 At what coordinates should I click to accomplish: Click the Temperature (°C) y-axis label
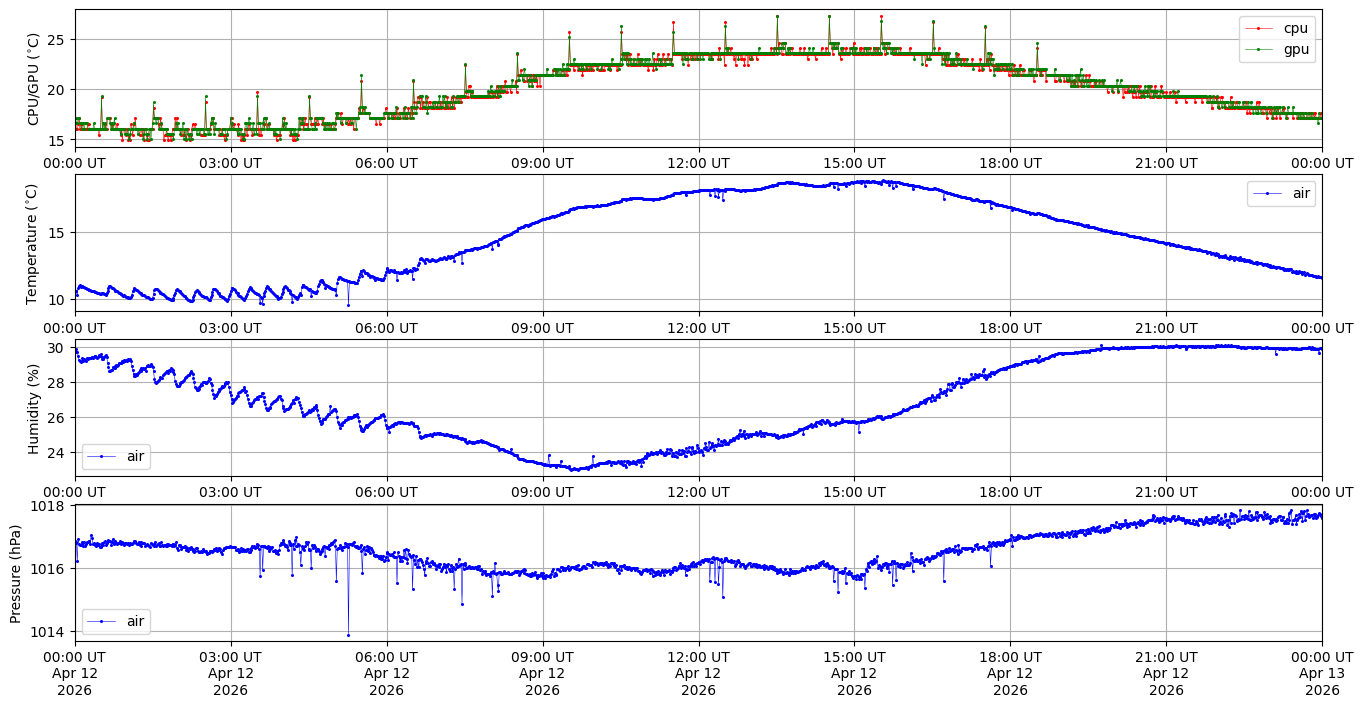[33, 243]
